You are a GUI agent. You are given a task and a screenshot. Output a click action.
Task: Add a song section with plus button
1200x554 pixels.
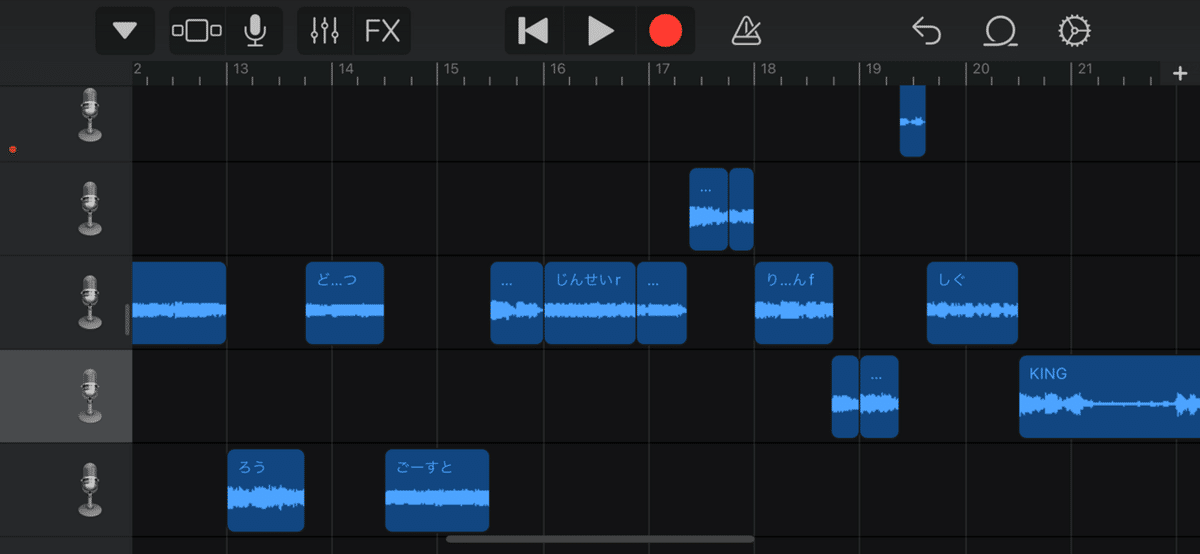(1180, 73)
